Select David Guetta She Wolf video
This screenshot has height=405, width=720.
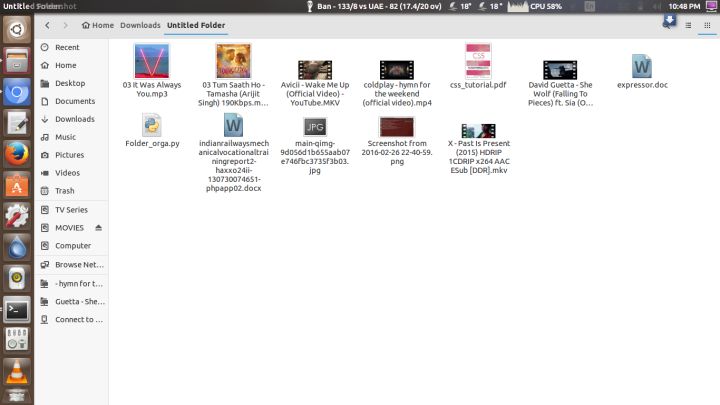coord(560,83)
